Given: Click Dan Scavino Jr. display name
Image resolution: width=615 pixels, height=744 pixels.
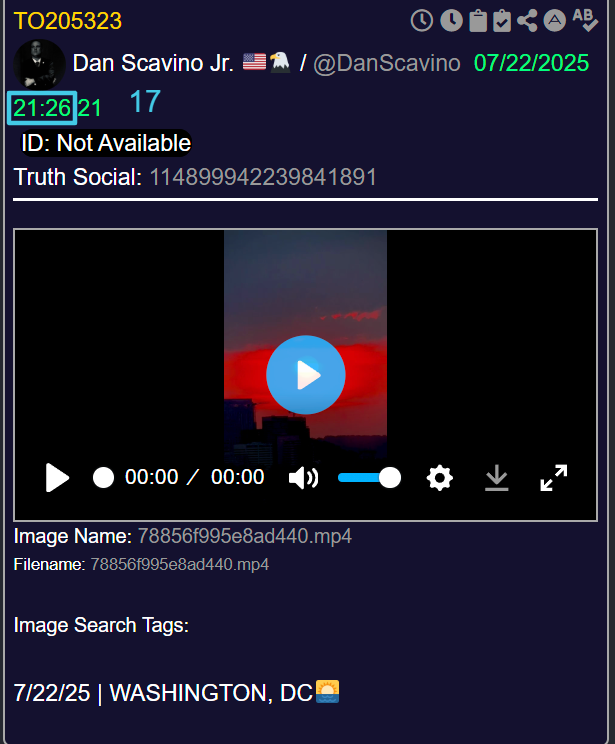Looking at the screenshot, I should (x=153, y=63).
